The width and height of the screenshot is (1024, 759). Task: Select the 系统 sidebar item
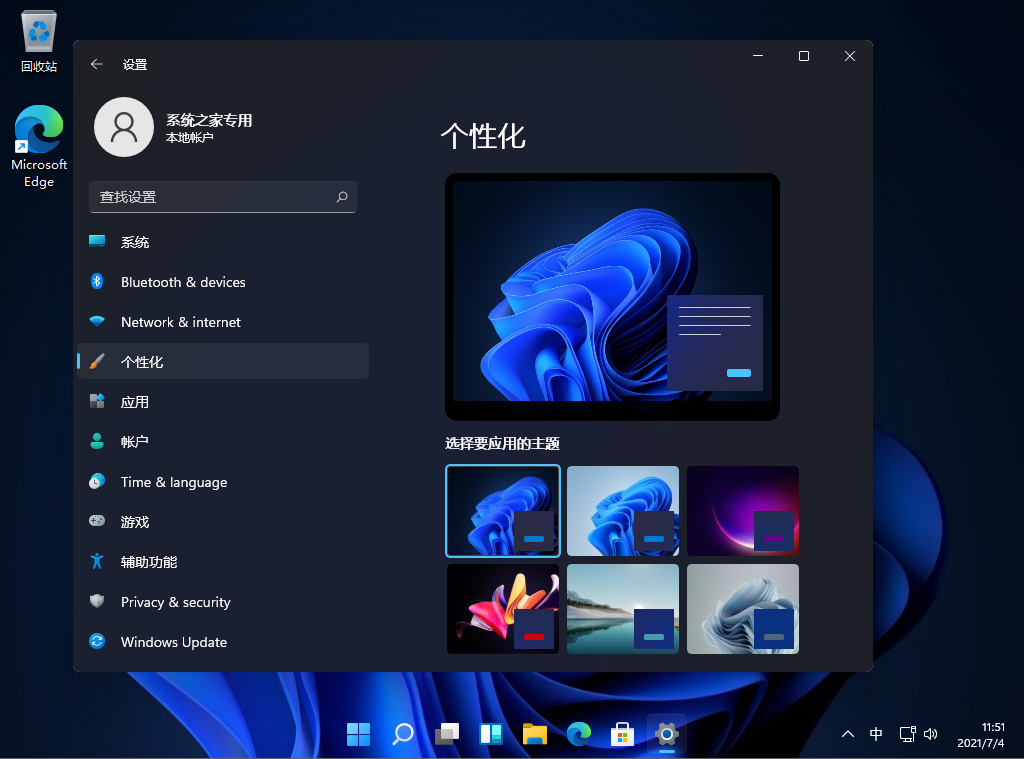[x=135, y=242]
